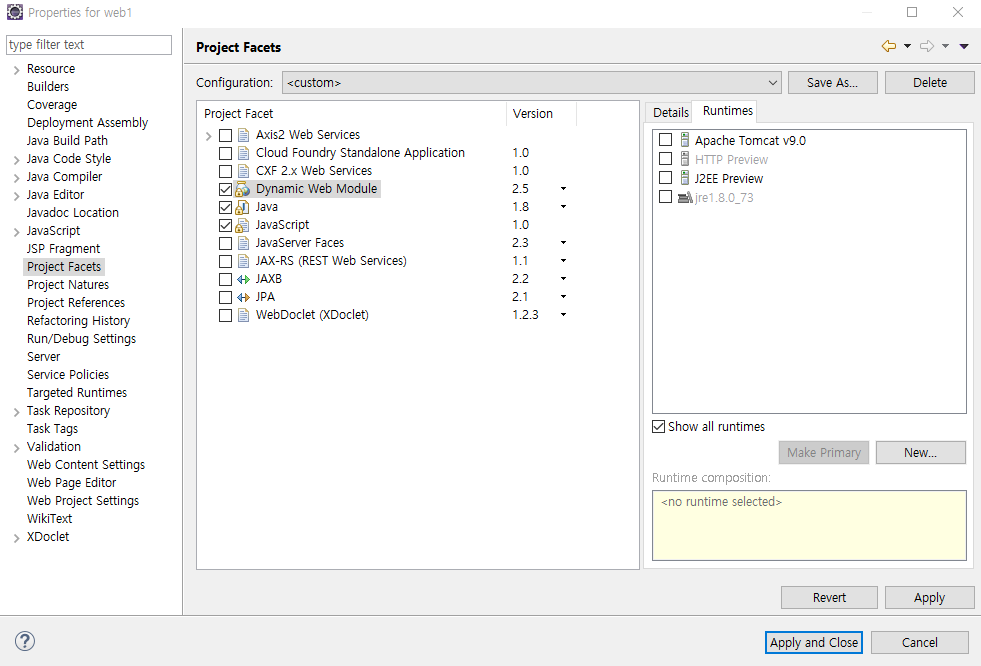Viewport: 981px width, 666px height.
Task: Open the JAXB version dropdown arrow
Action: 563,279
